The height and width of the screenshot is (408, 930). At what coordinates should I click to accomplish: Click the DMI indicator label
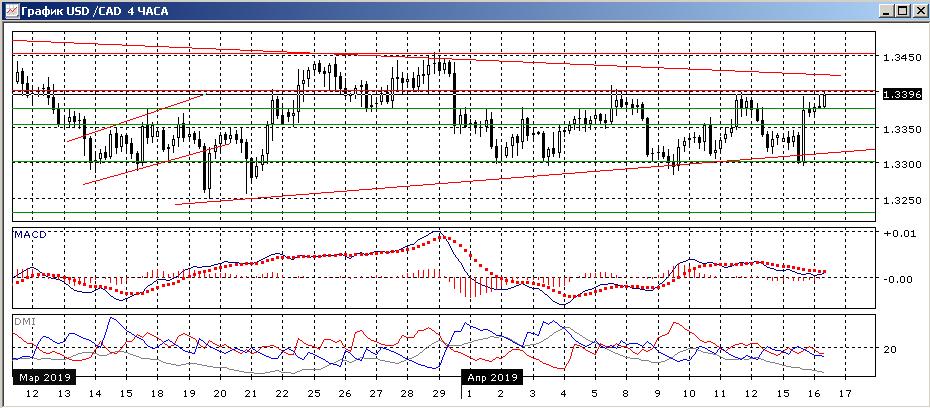pyautogui.click(x=24, y=320)
